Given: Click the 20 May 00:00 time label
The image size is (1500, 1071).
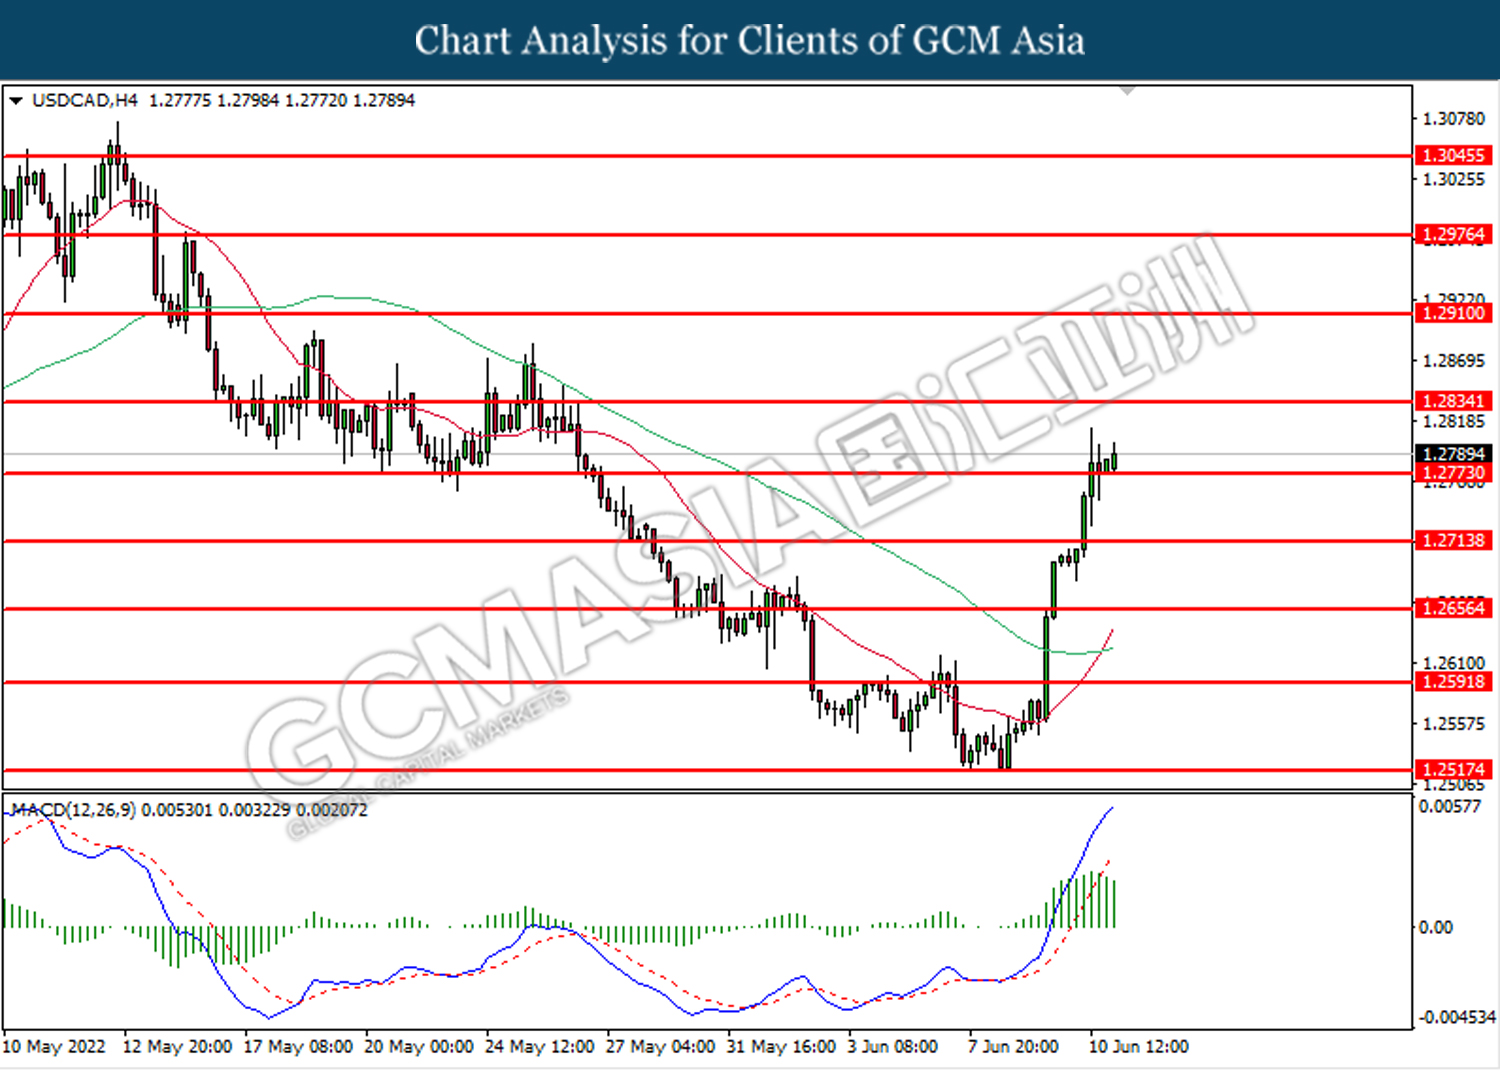Looking at the screenshot, I should pos(419,1047).
